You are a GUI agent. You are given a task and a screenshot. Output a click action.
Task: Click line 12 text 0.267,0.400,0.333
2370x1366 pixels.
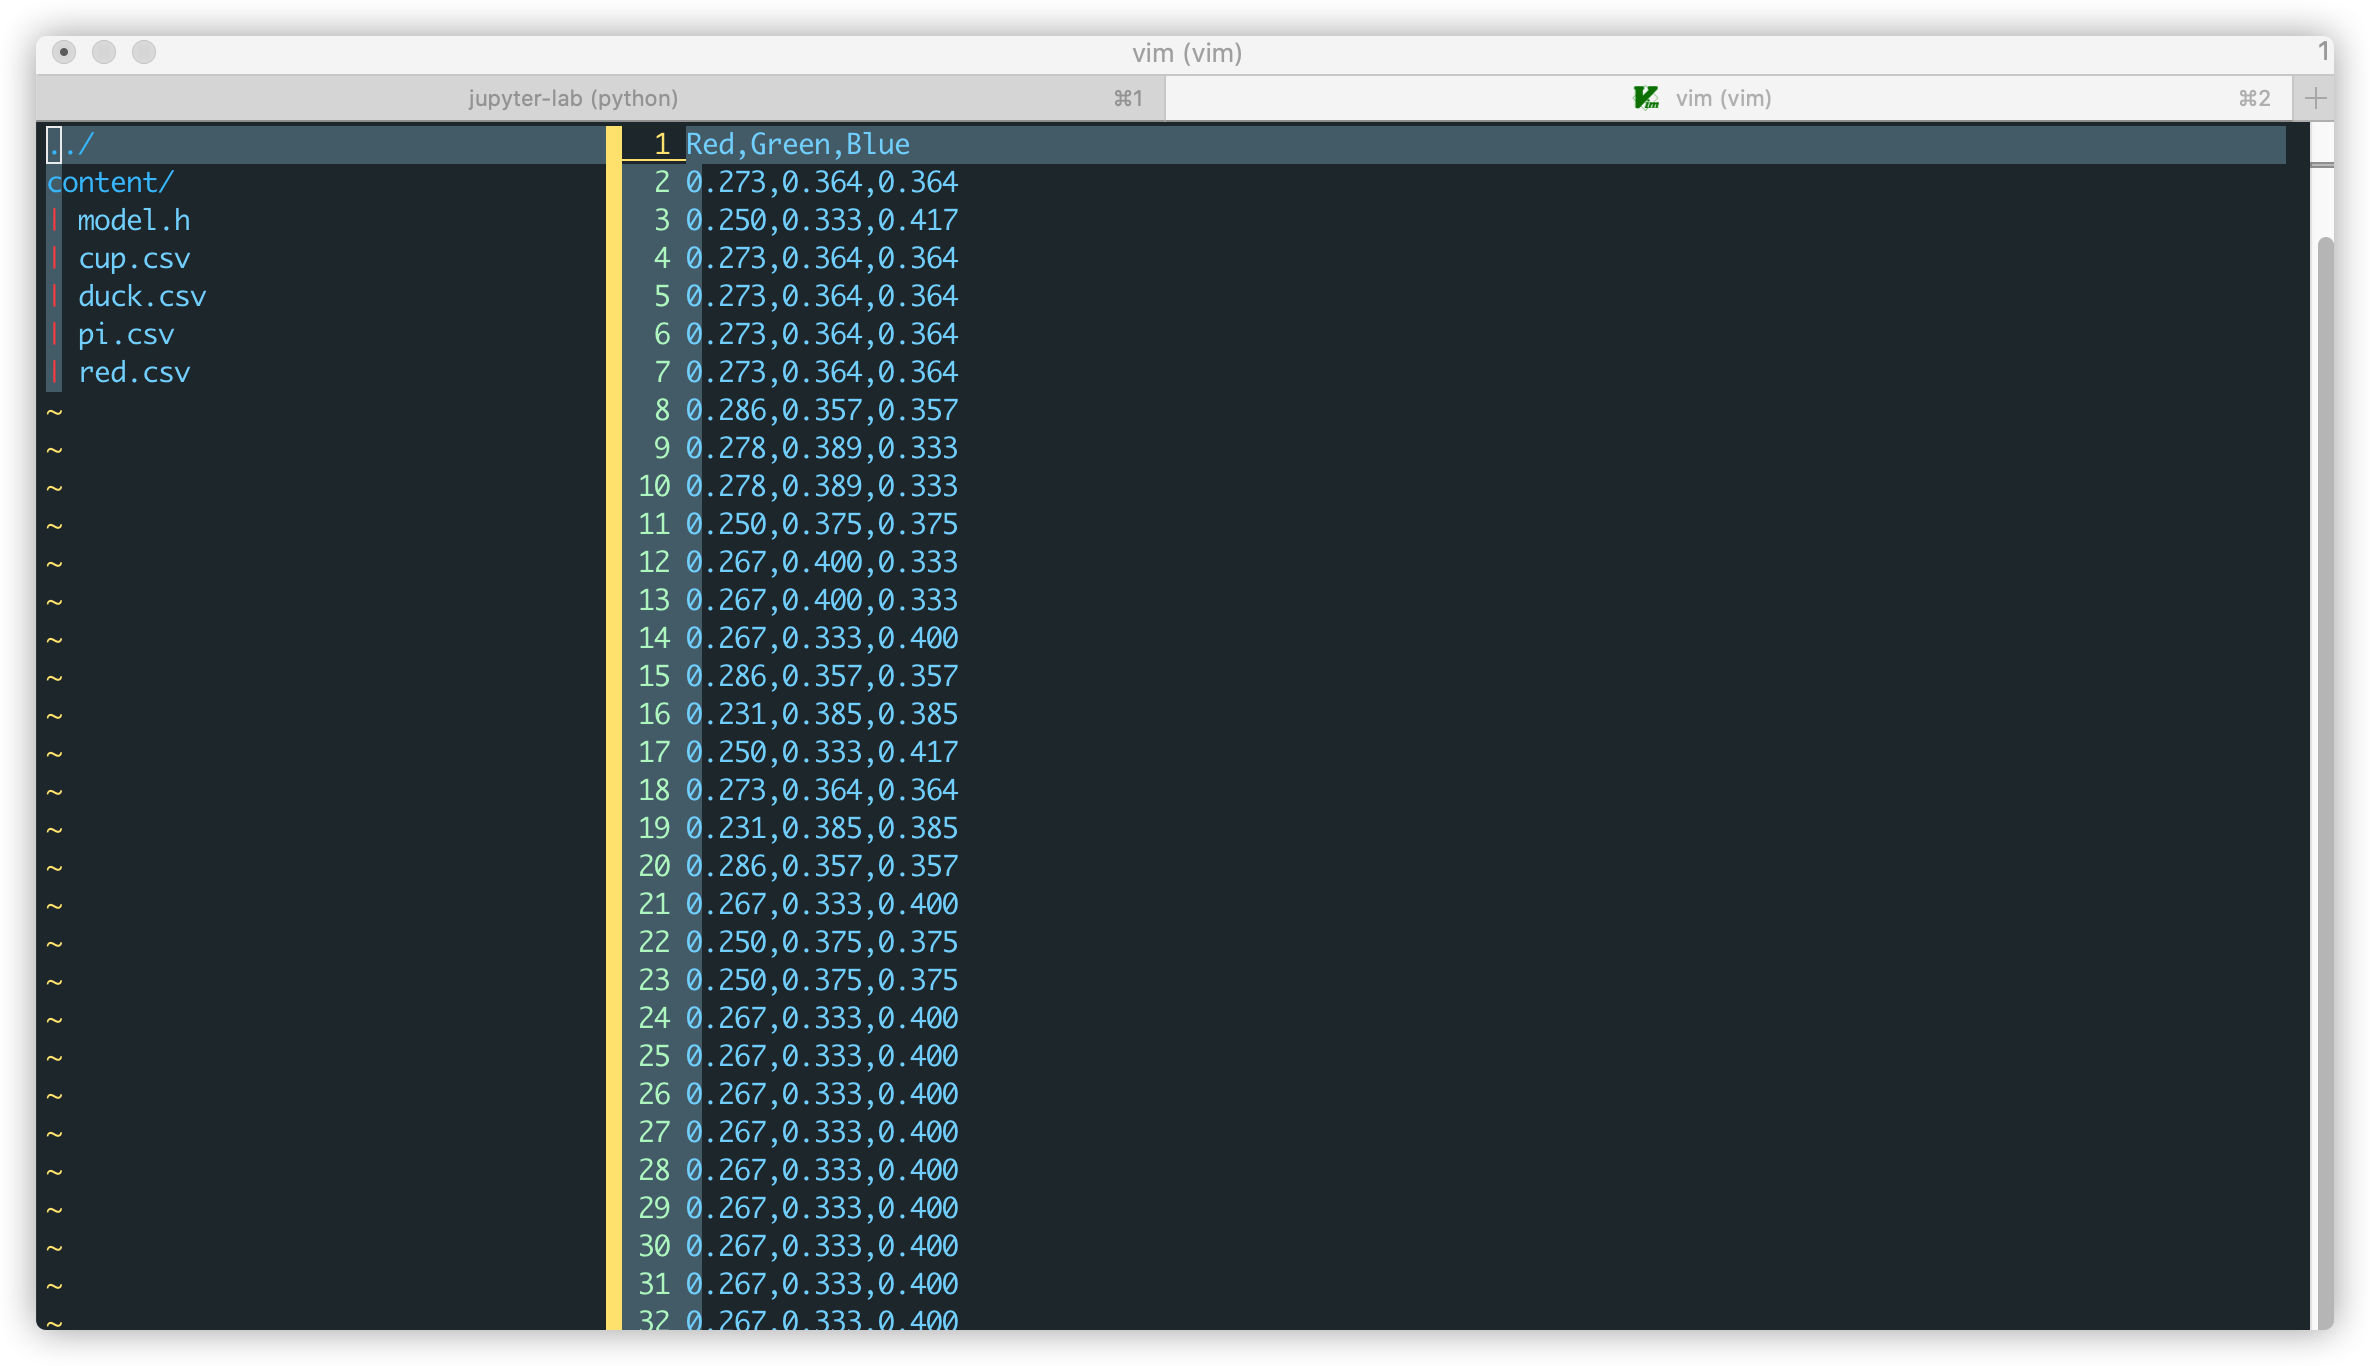(x=822, y=562)
